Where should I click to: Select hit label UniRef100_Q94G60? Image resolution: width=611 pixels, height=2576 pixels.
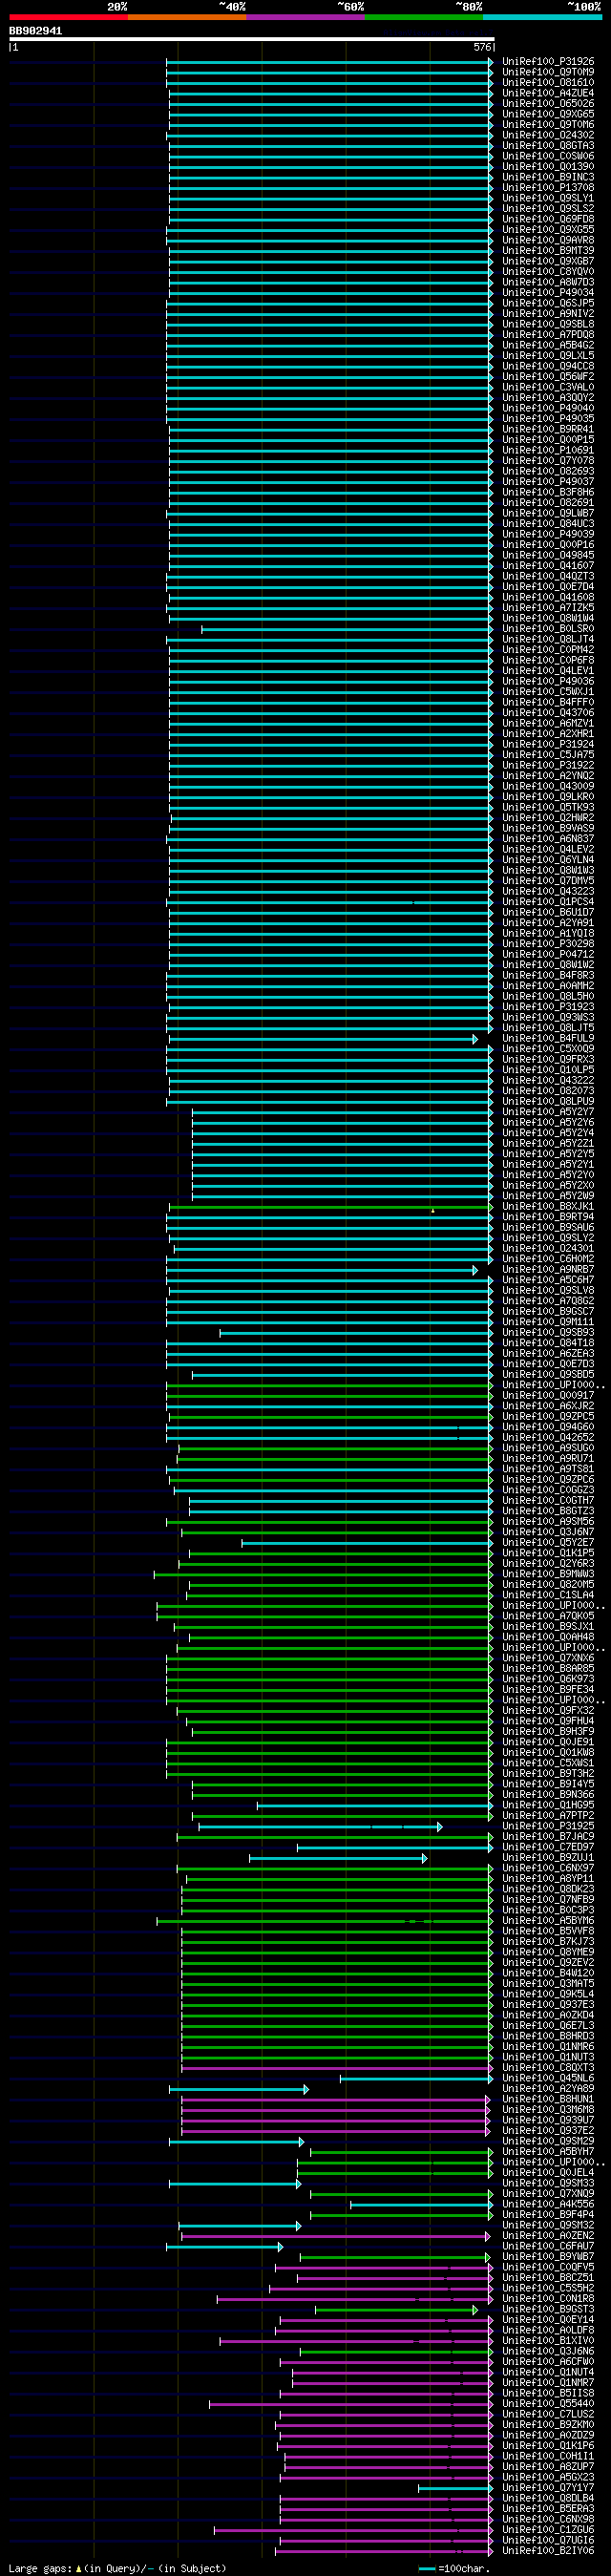point(548,1426)
